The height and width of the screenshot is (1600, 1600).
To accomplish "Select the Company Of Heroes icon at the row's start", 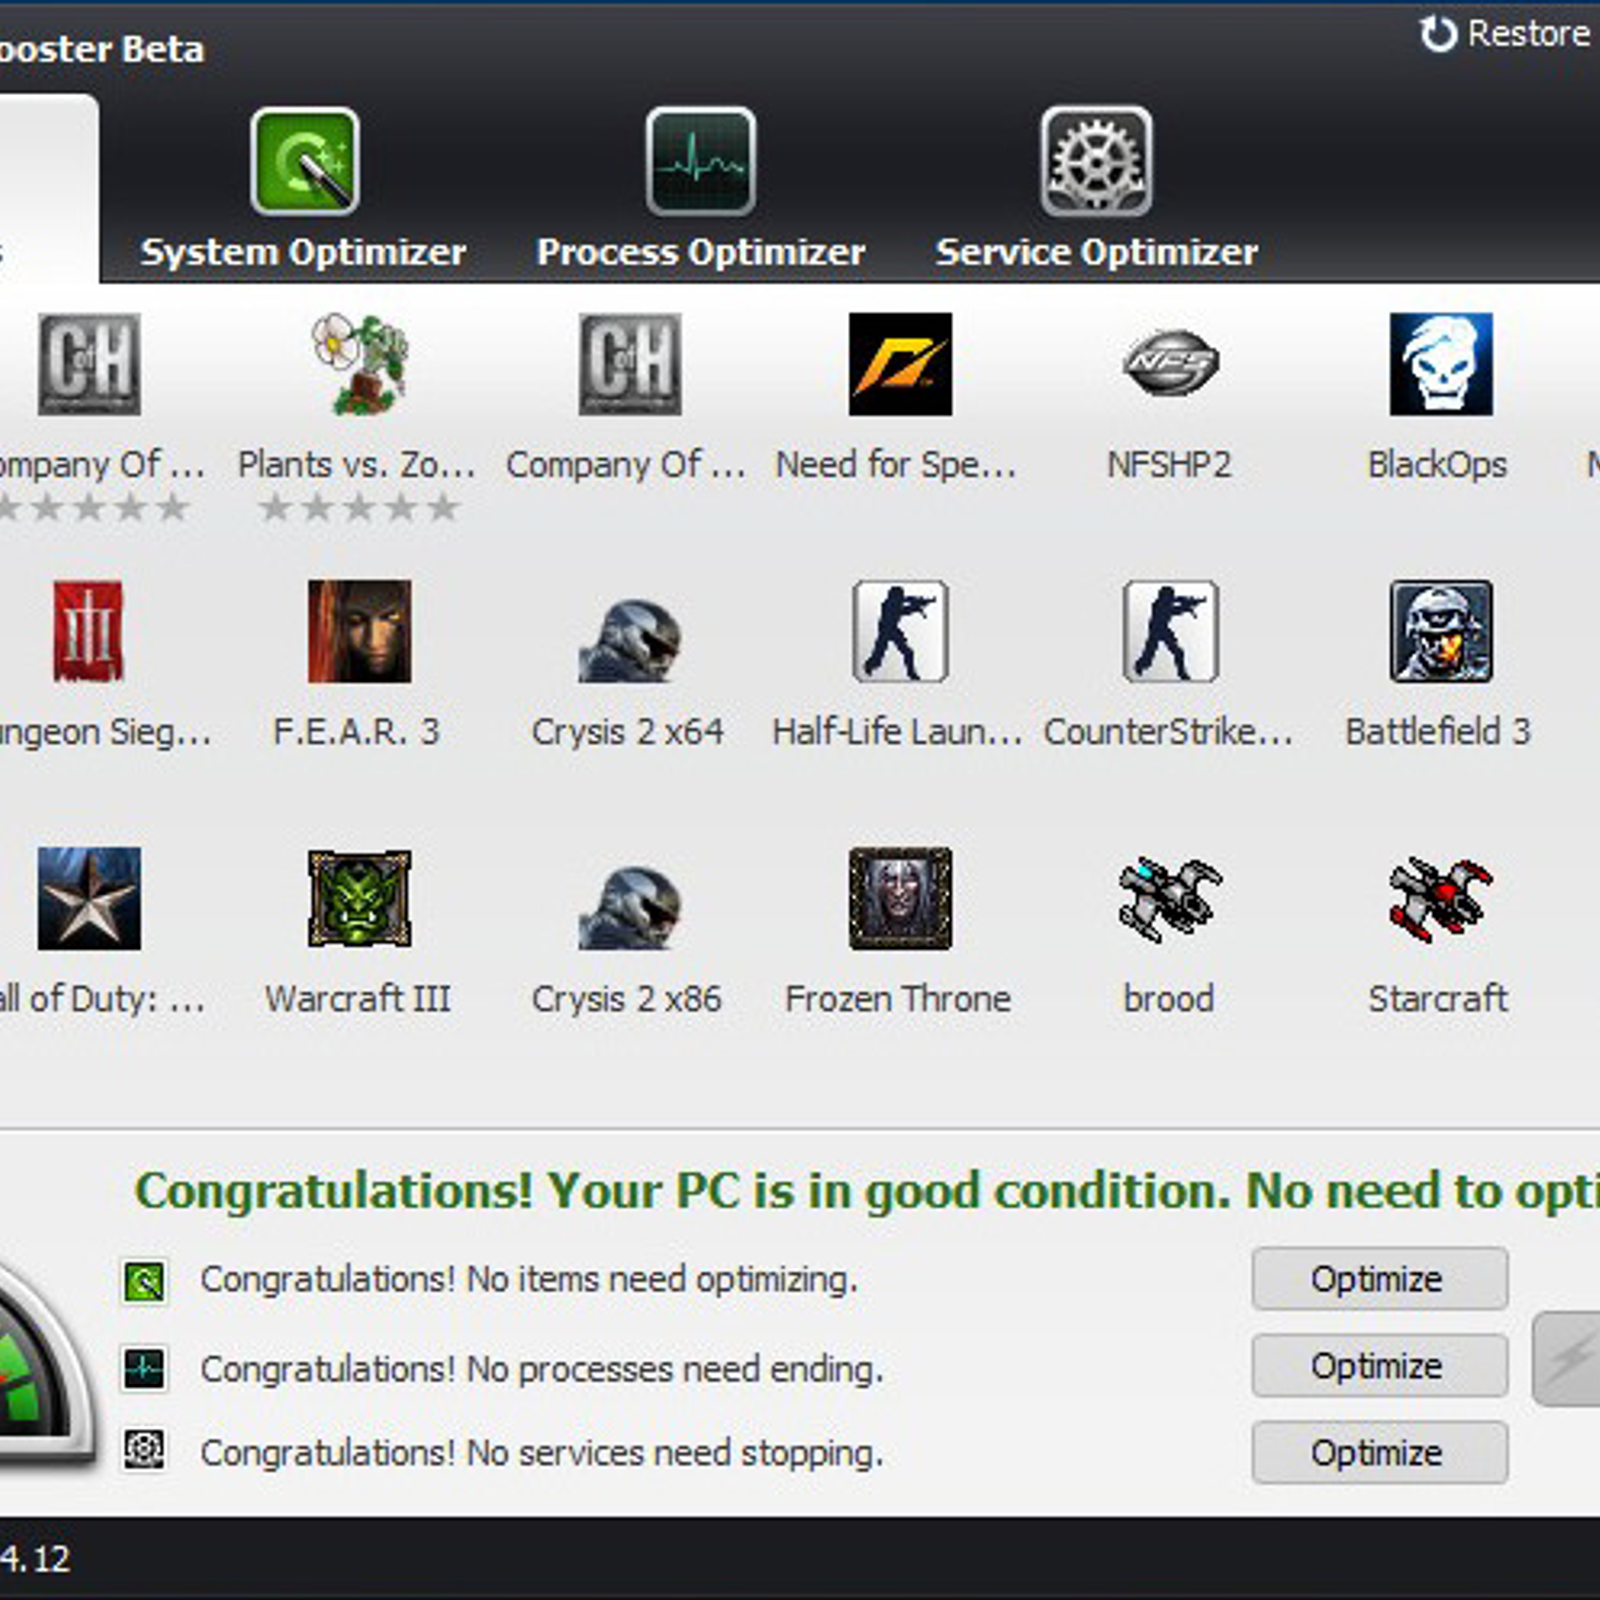I will tap(89, 364).
